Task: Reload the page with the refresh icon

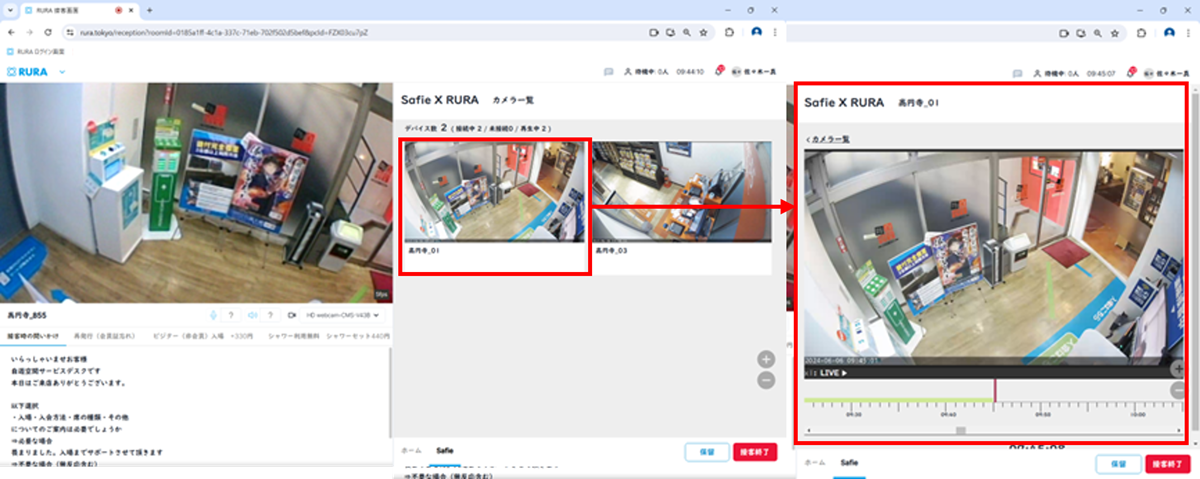Action: pyautogui.click(x=48, y=32)
